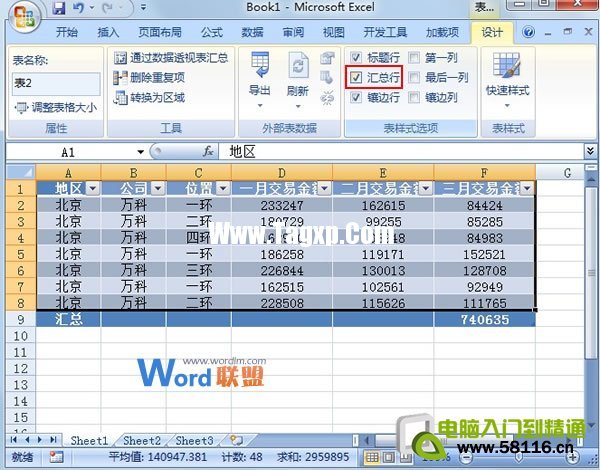Click the macro record status icon
This screenshot has width=600, height=470.
coord(57,457)
